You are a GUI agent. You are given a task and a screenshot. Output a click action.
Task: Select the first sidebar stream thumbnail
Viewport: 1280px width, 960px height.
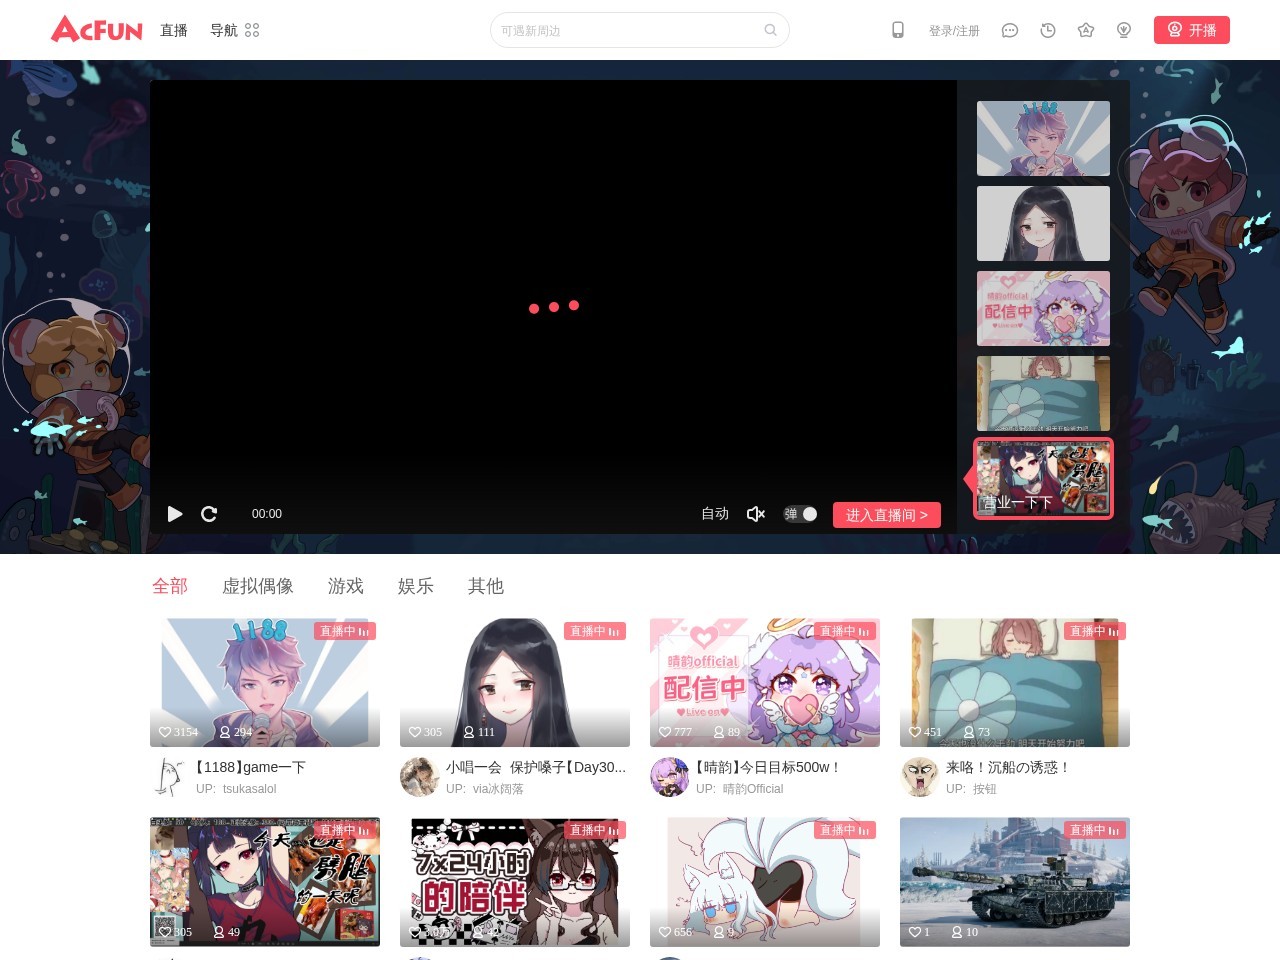[x=1043, y=138]
